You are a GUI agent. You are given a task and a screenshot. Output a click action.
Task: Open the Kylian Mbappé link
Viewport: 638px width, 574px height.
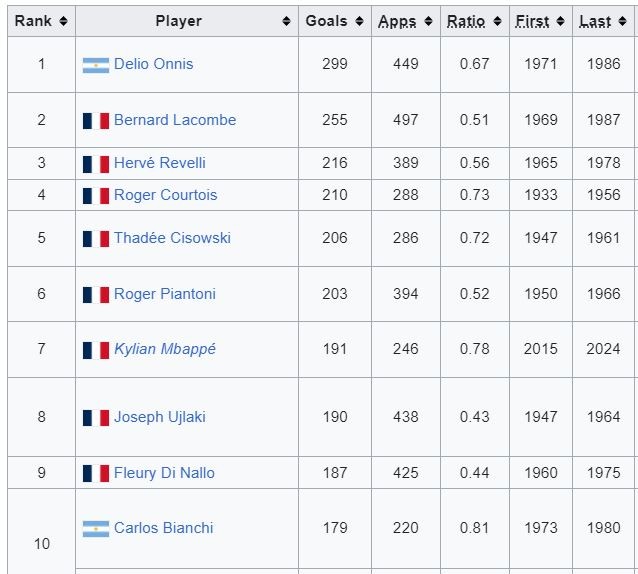(164, 349)
